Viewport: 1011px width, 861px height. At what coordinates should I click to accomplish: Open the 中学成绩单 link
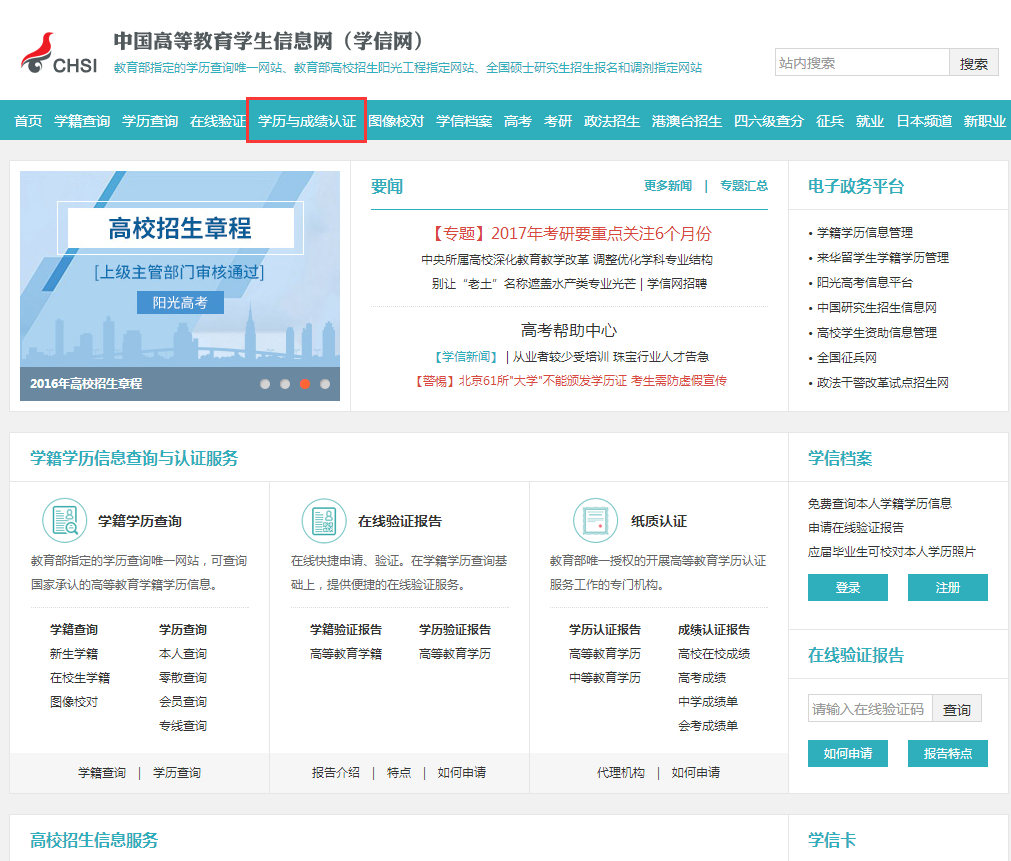pyautogui.click(x=708, y=702)
